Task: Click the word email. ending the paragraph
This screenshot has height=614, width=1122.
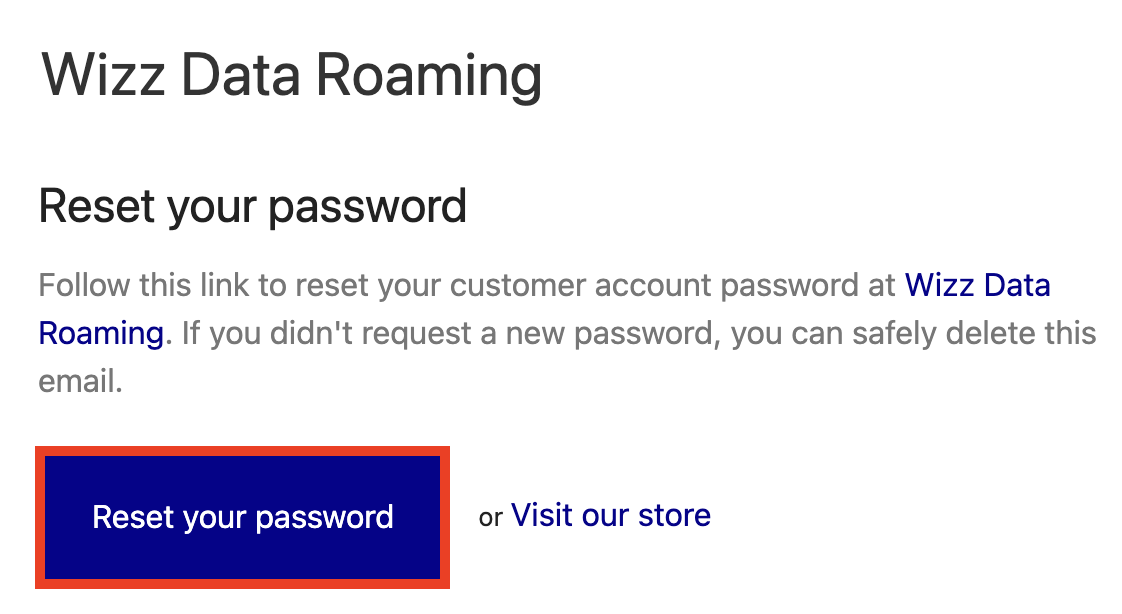Action: click(x=80, y=381)
